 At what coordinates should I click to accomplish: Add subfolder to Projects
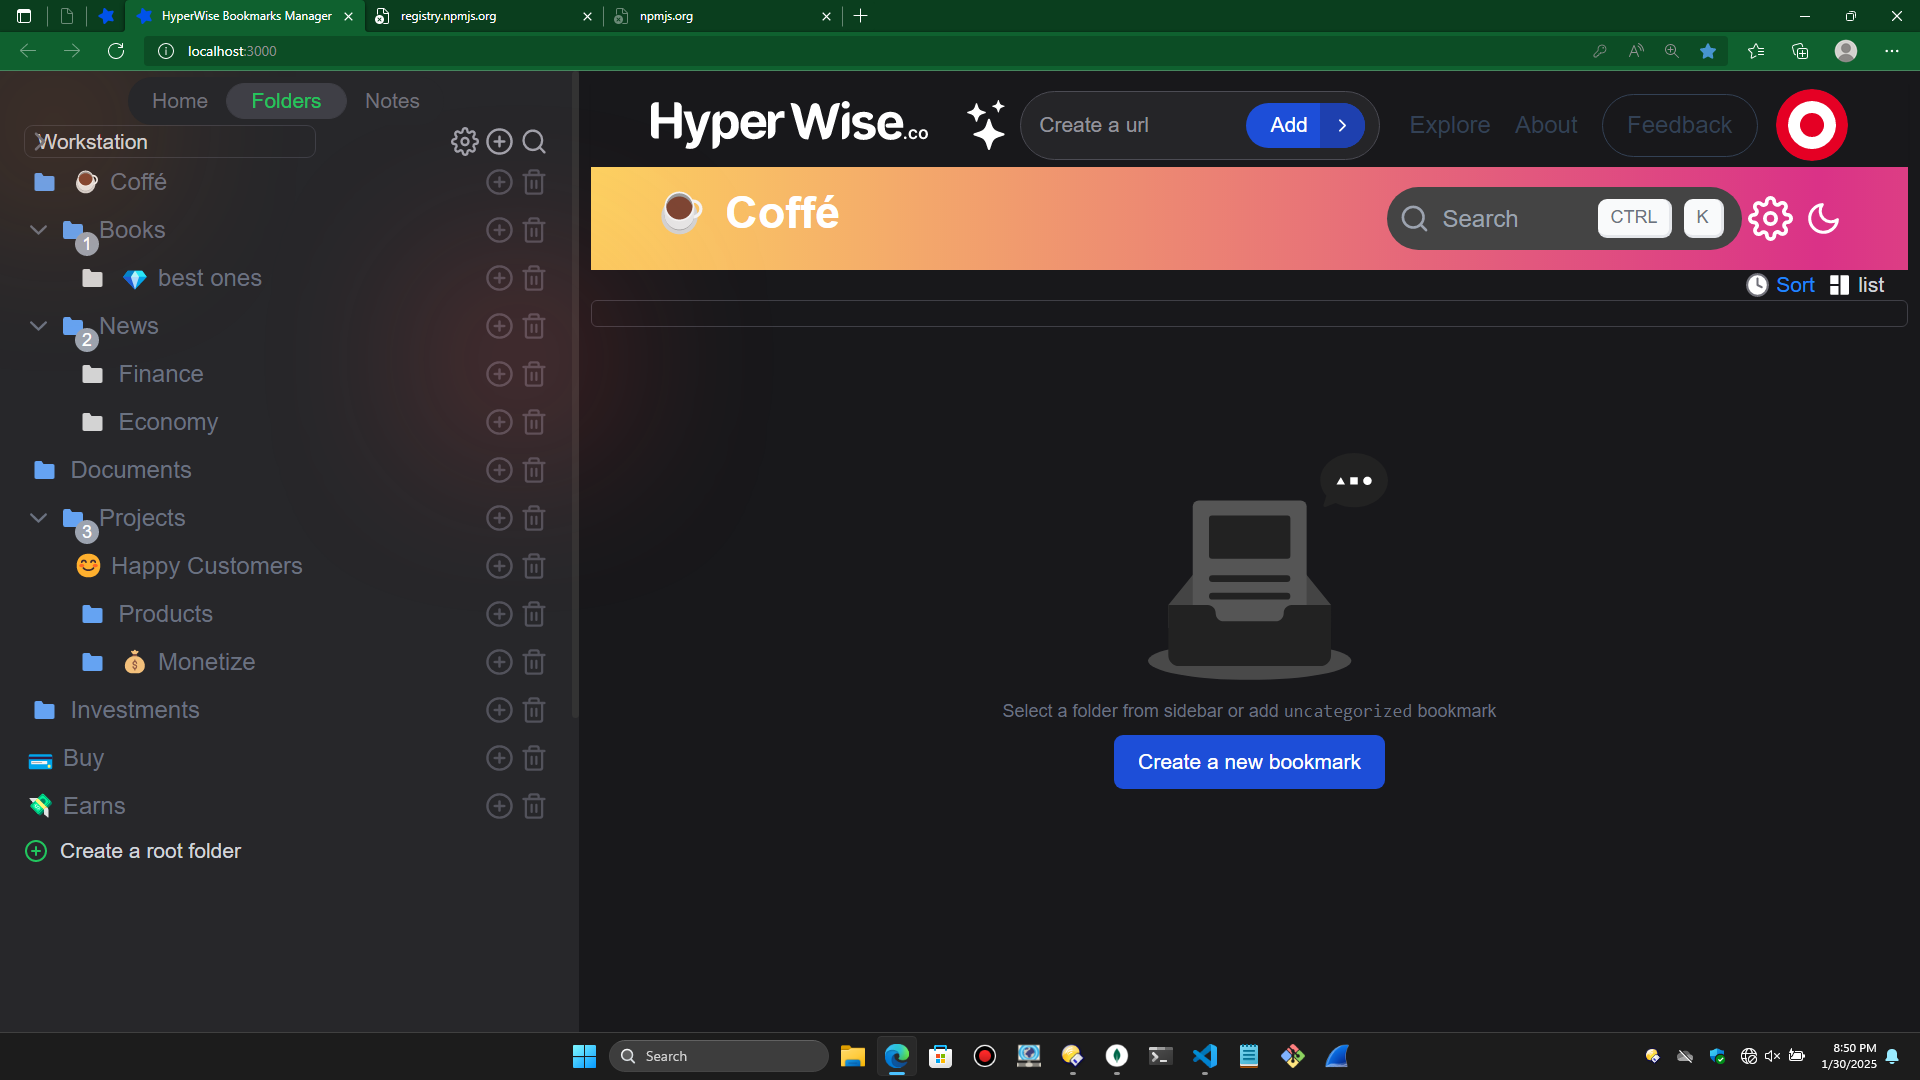click(499, 518)
